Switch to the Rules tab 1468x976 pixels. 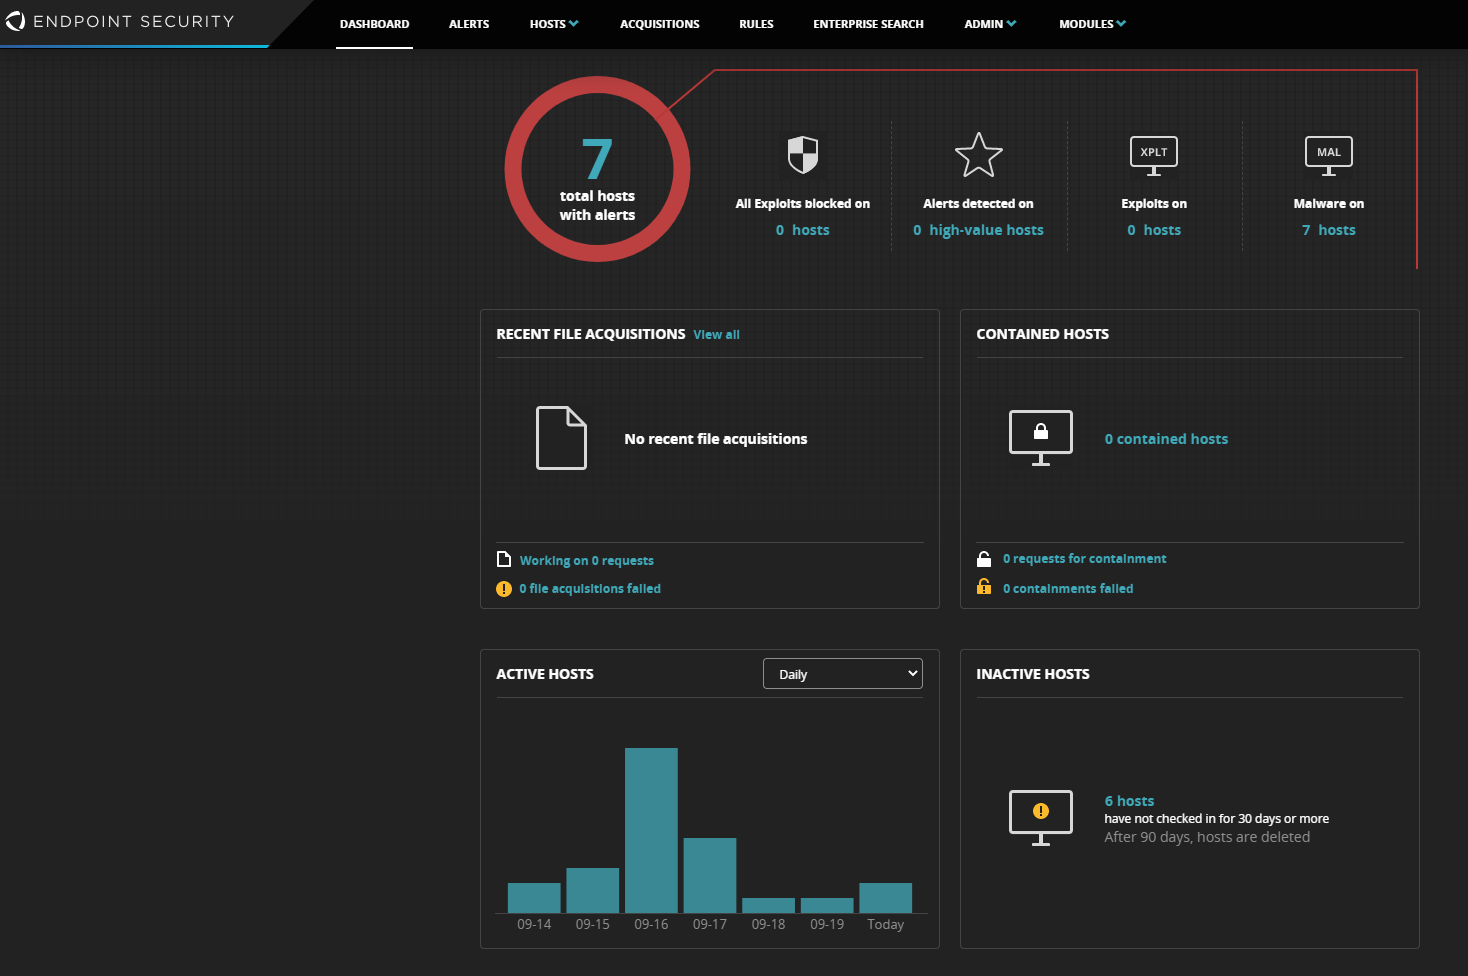tap(756, 24)
